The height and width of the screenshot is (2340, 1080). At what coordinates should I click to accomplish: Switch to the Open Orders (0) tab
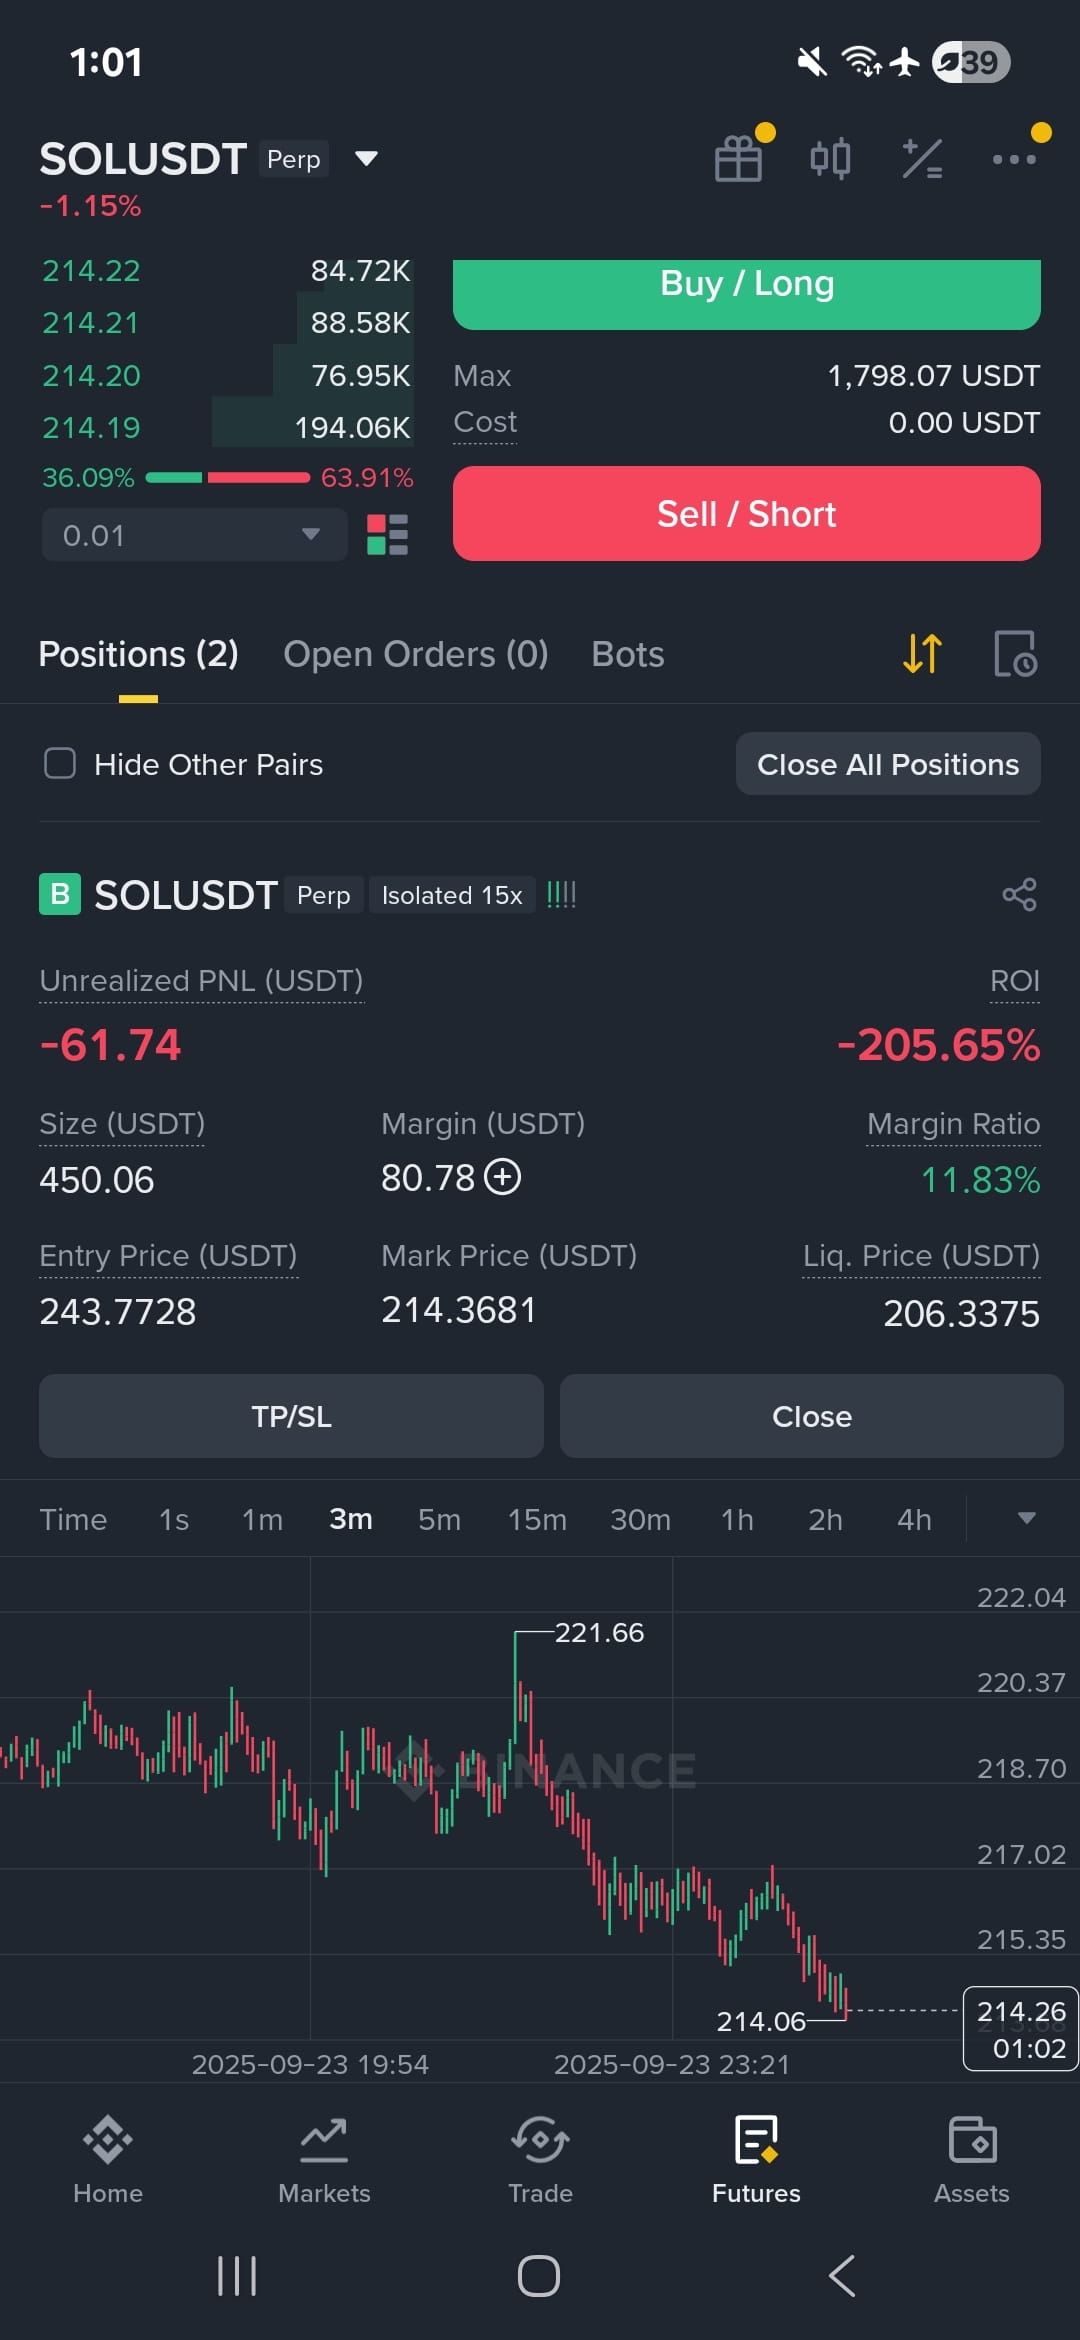(416, 654)
